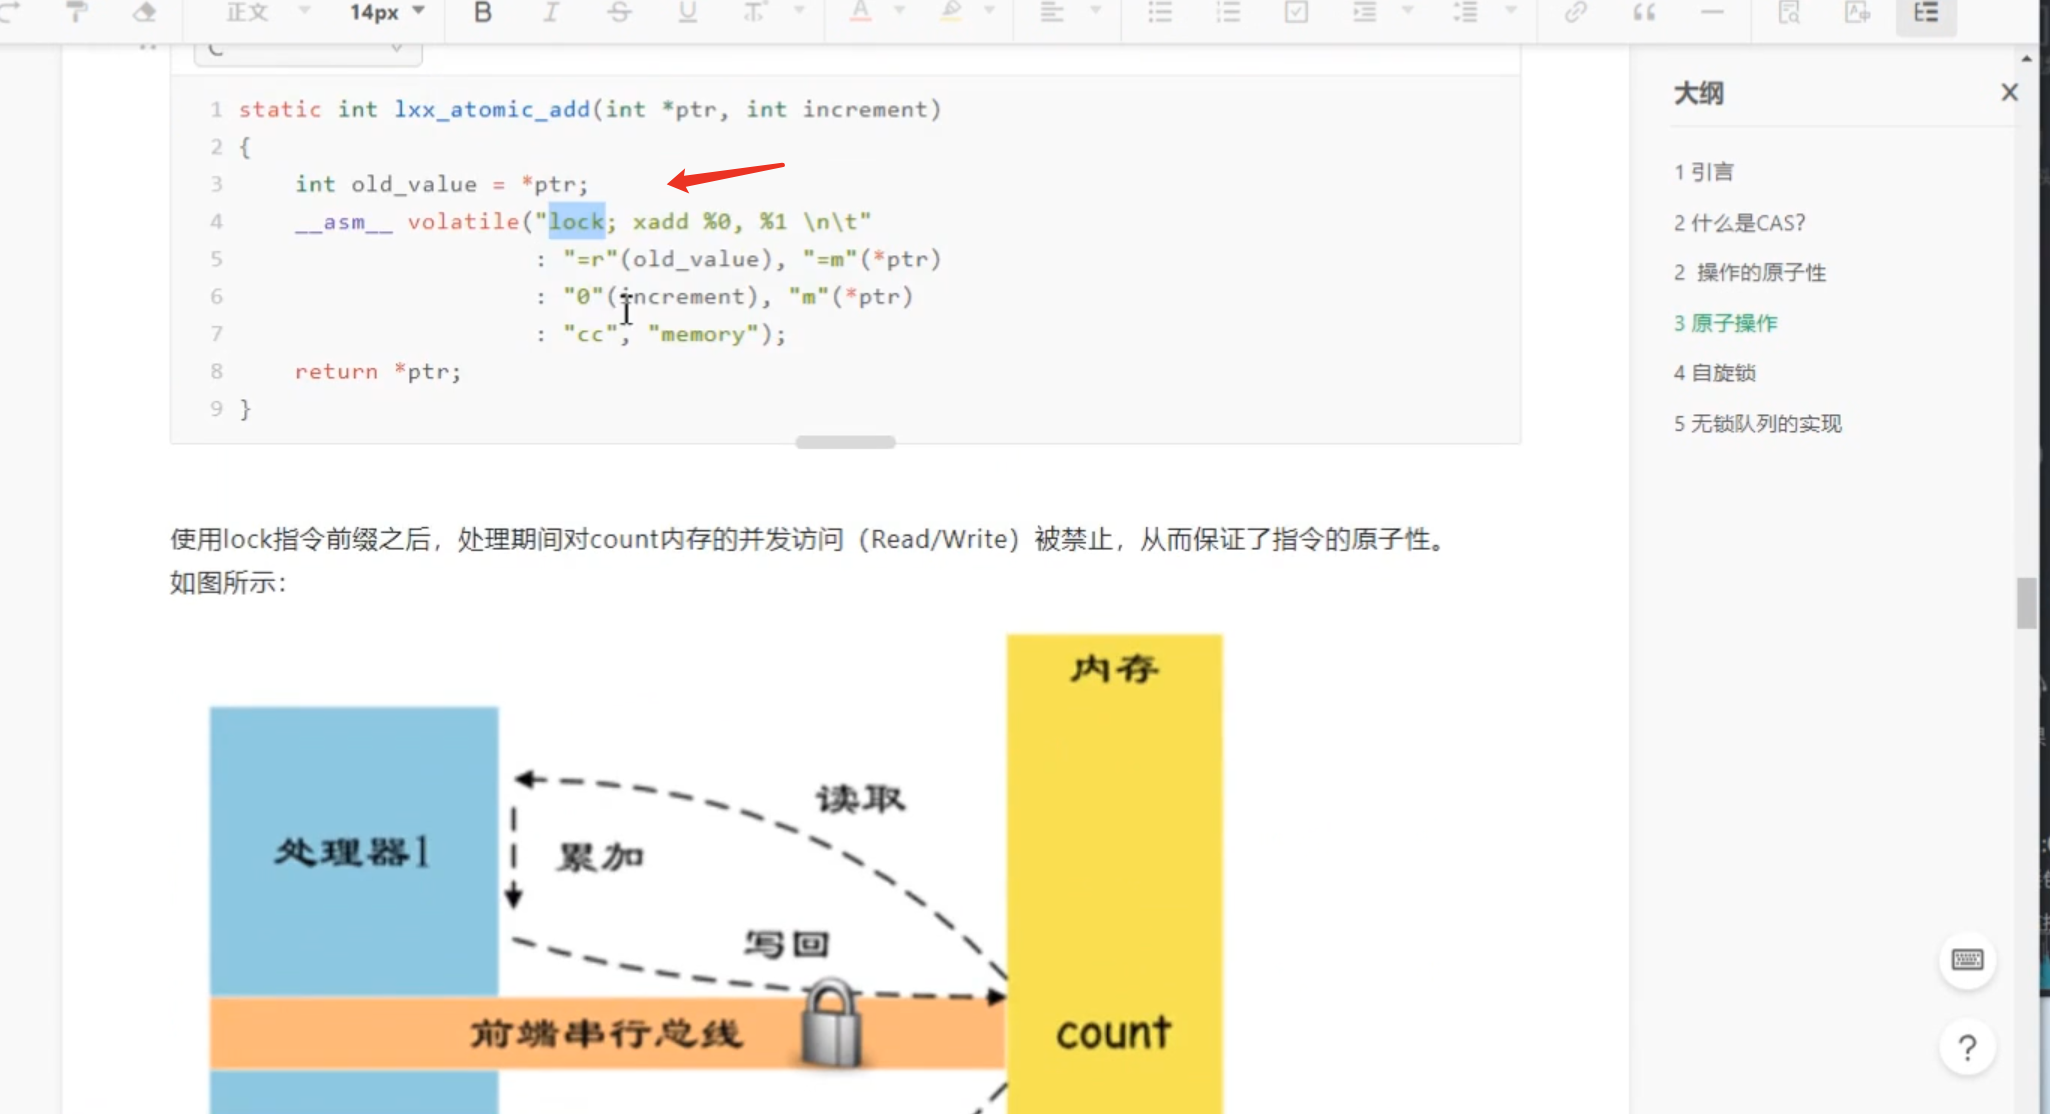
Task: Close the 大纲 outline panel
Action: (x=2009, y=93)
